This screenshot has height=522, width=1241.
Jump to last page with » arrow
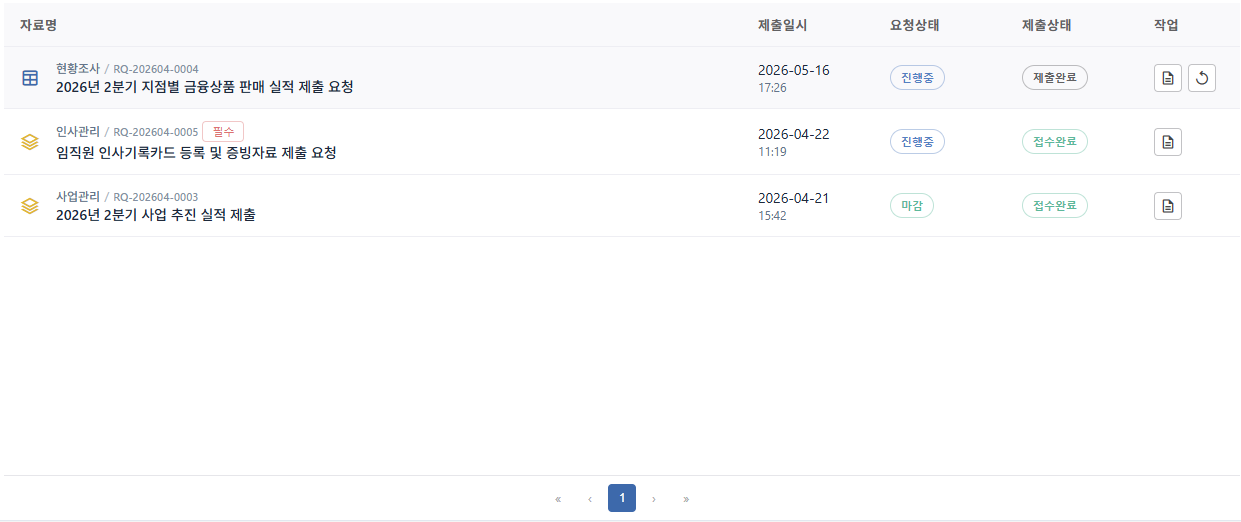click(x=686, y=498)
